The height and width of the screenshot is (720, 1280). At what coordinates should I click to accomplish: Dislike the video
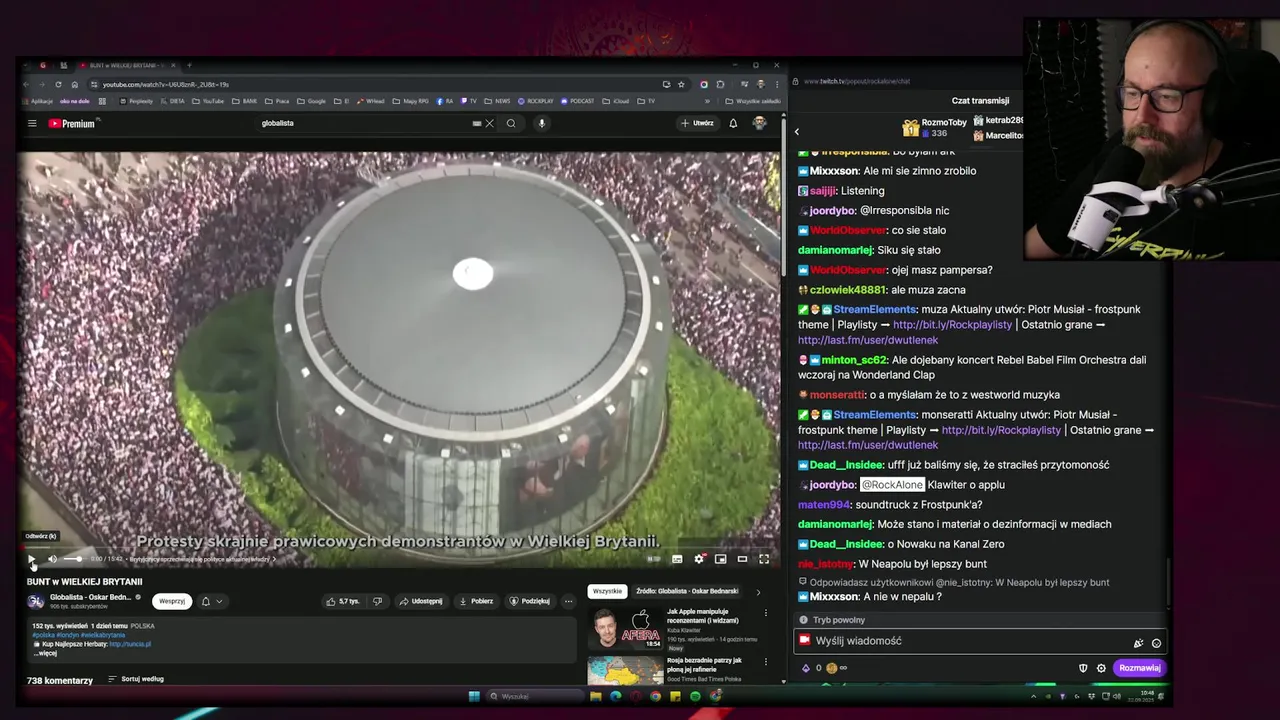coord(377,601)
